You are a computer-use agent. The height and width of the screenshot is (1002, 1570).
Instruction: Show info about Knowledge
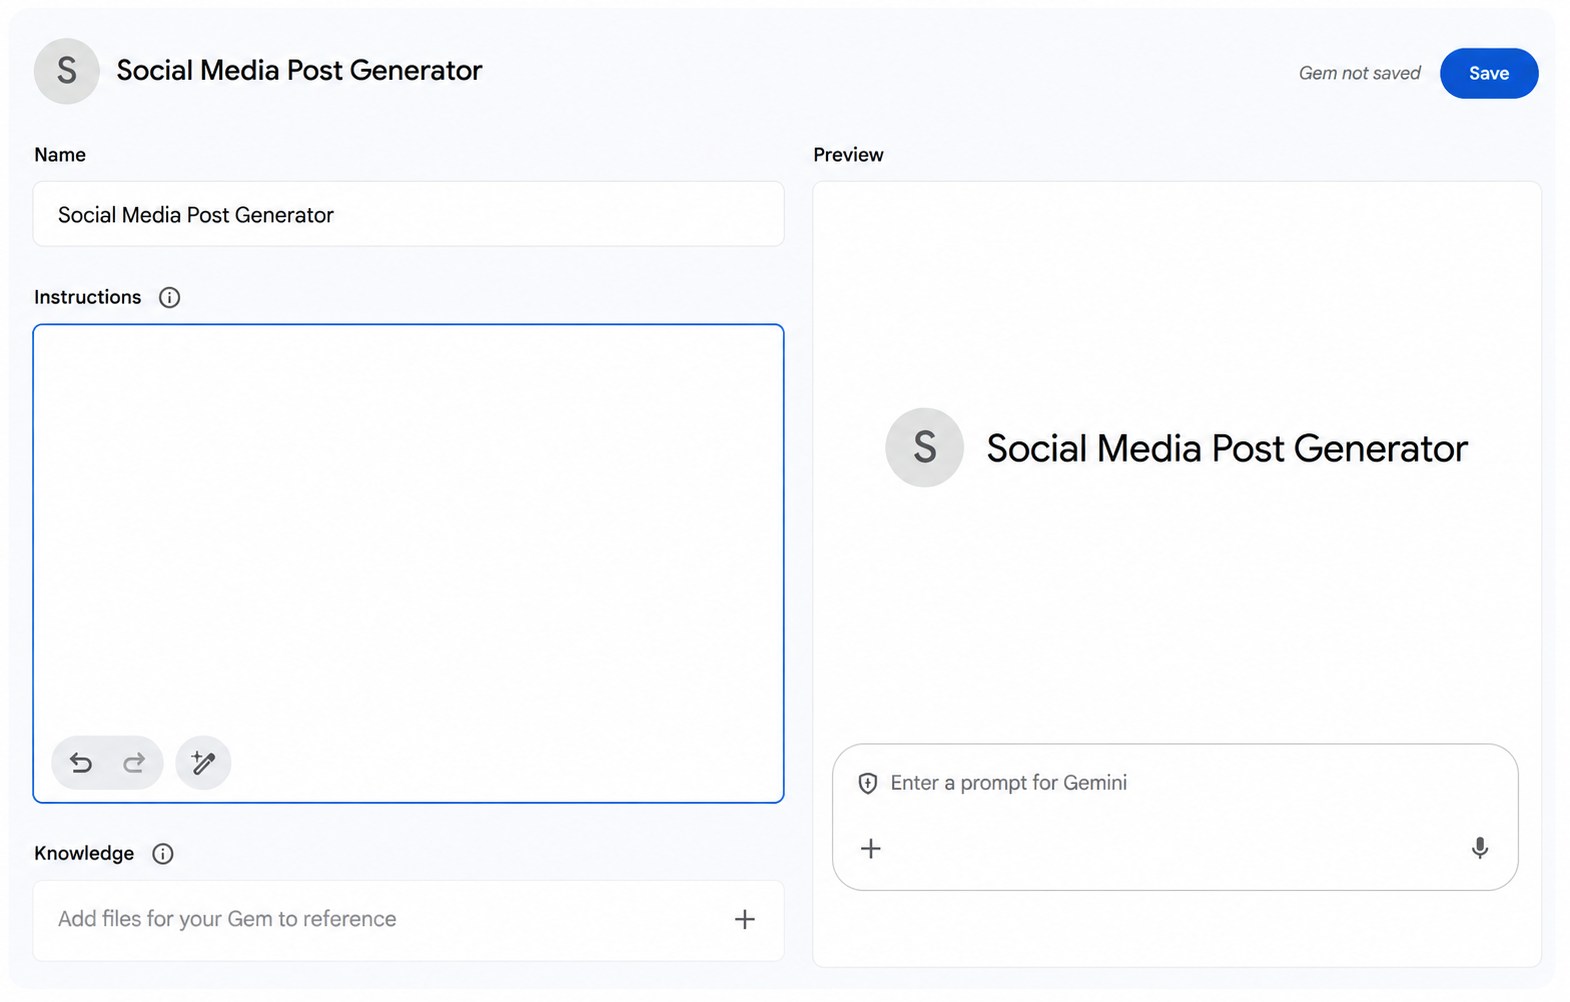click(162, 853)
